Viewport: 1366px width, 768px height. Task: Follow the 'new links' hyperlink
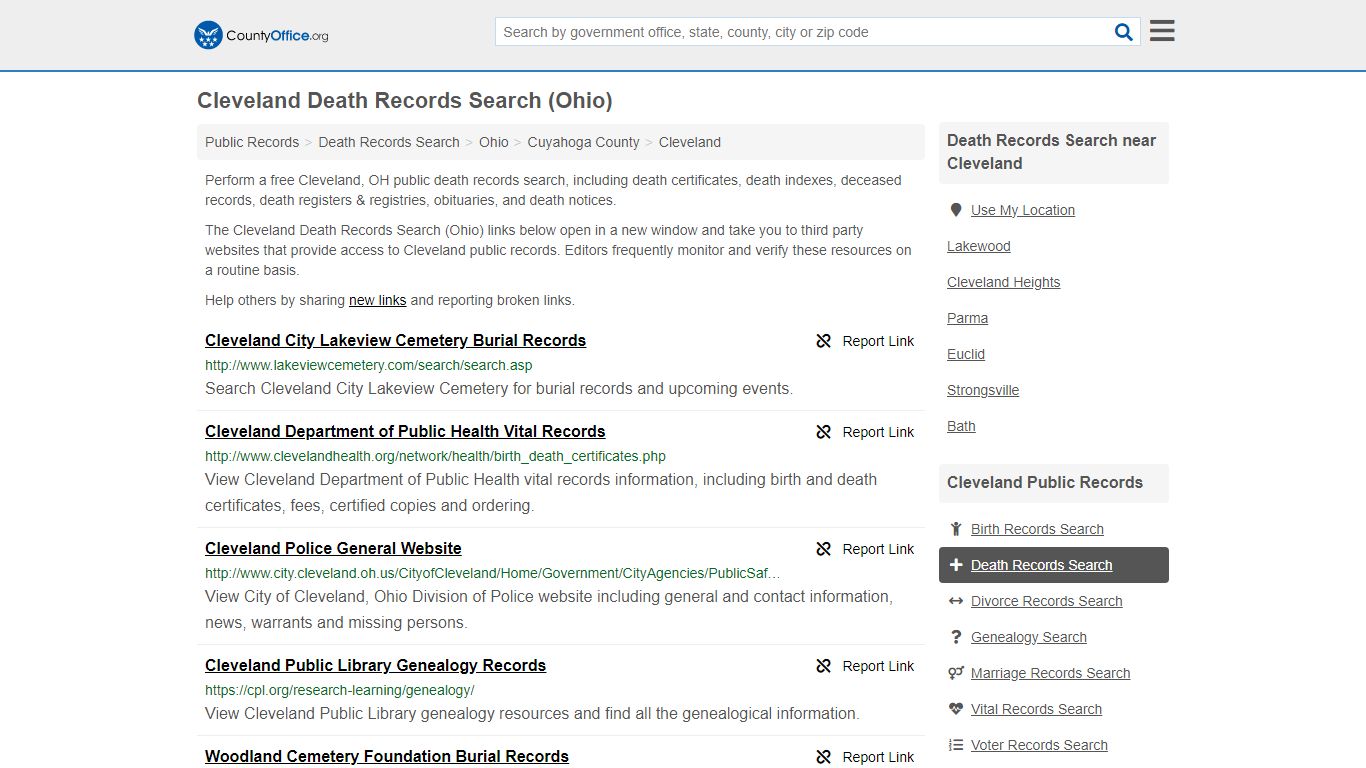378,300
